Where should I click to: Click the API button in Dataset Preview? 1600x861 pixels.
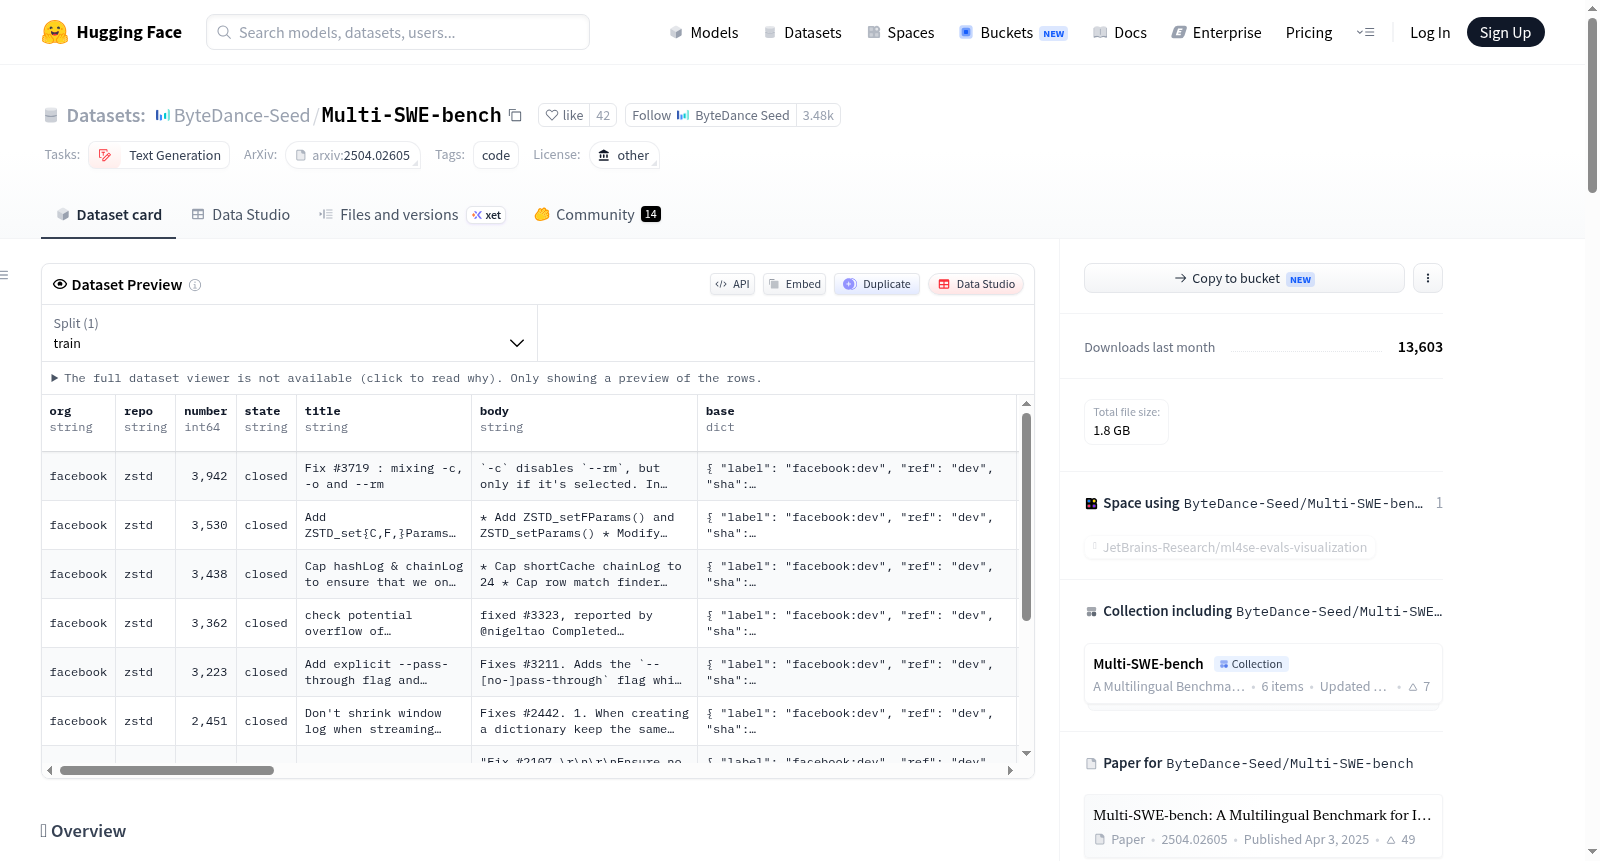point(732,284)
